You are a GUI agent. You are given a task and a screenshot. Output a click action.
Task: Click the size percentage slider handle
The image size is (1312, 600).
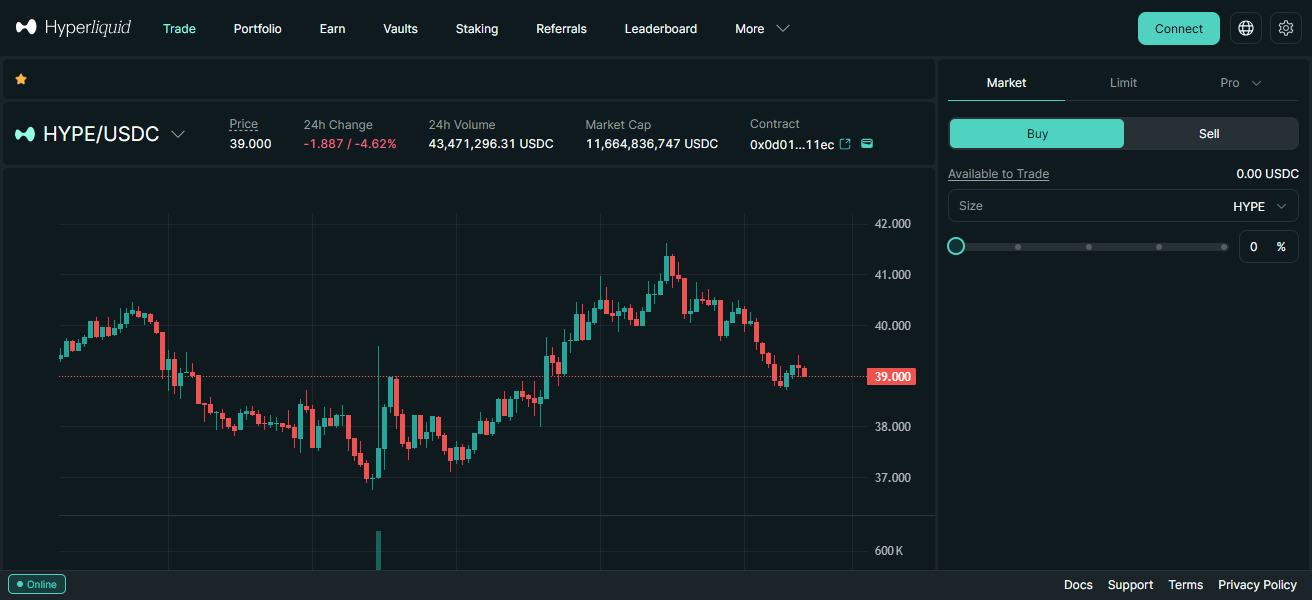[x=956, y=246]
